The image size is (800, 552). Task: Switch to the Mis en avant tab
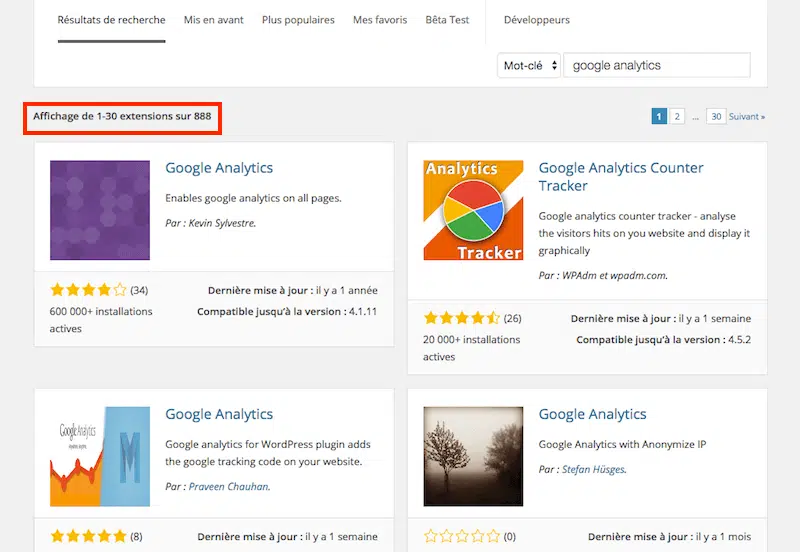click(x=213, y=20)
